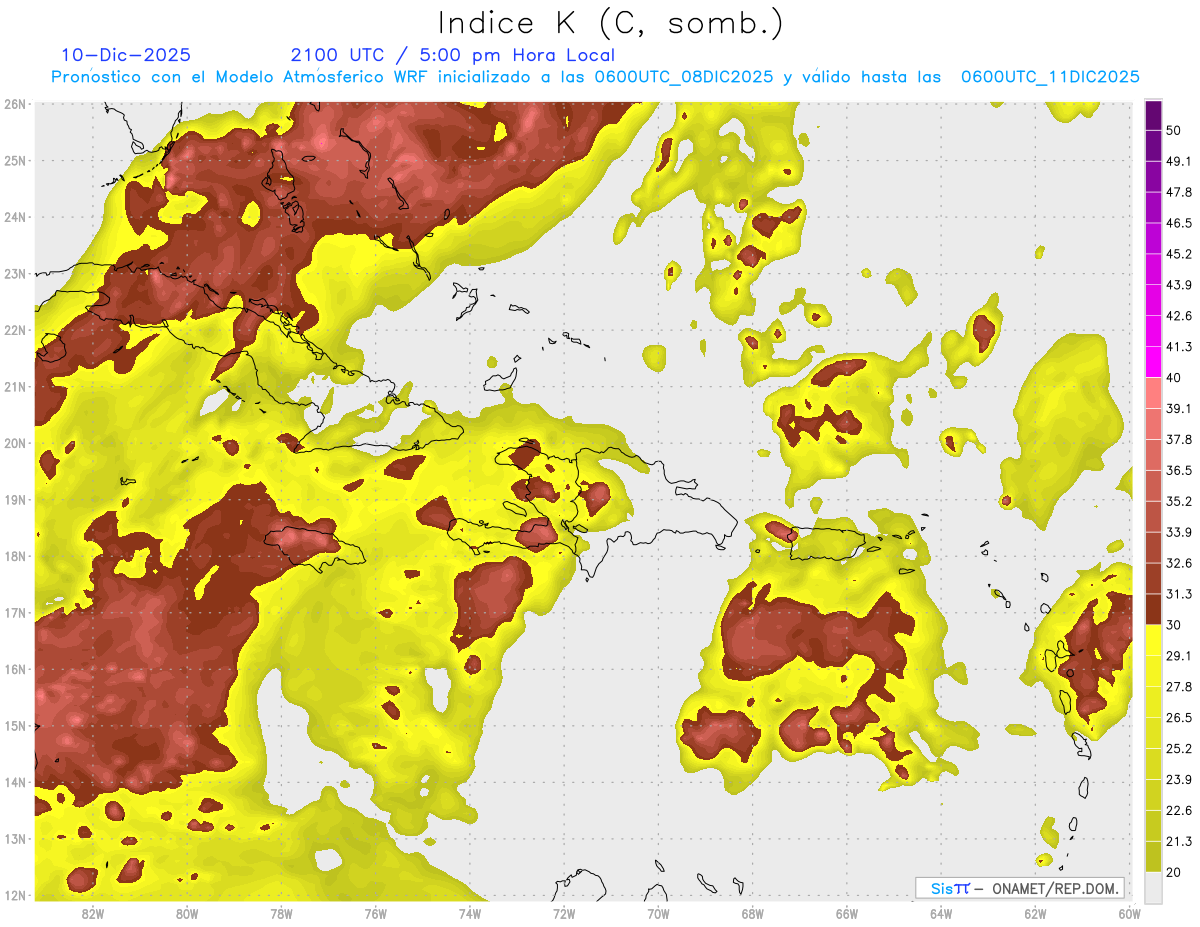This screenshot has height=927, width=1200.
Task: Click the colorbar value "22.6"
Action: click(x=1179, y=810)
